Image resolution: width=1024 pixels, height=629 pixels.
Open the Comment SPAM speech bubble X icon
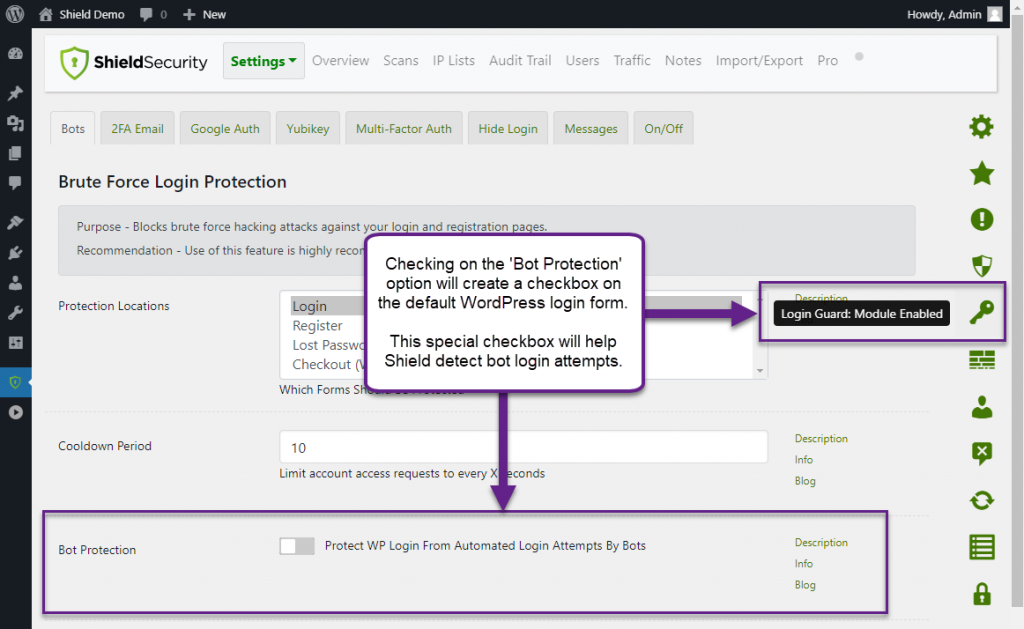tap(982, 453)
